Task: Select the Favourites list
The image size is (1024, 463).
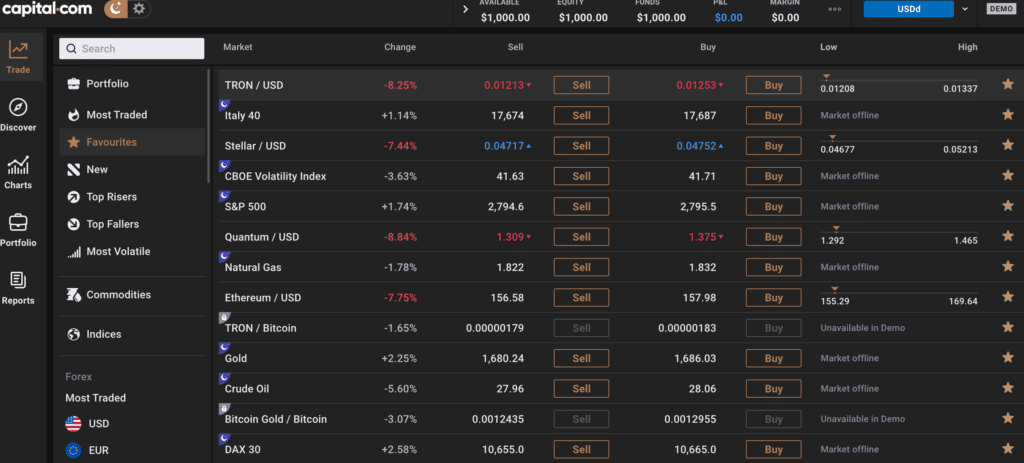Action: click(132, 142)
